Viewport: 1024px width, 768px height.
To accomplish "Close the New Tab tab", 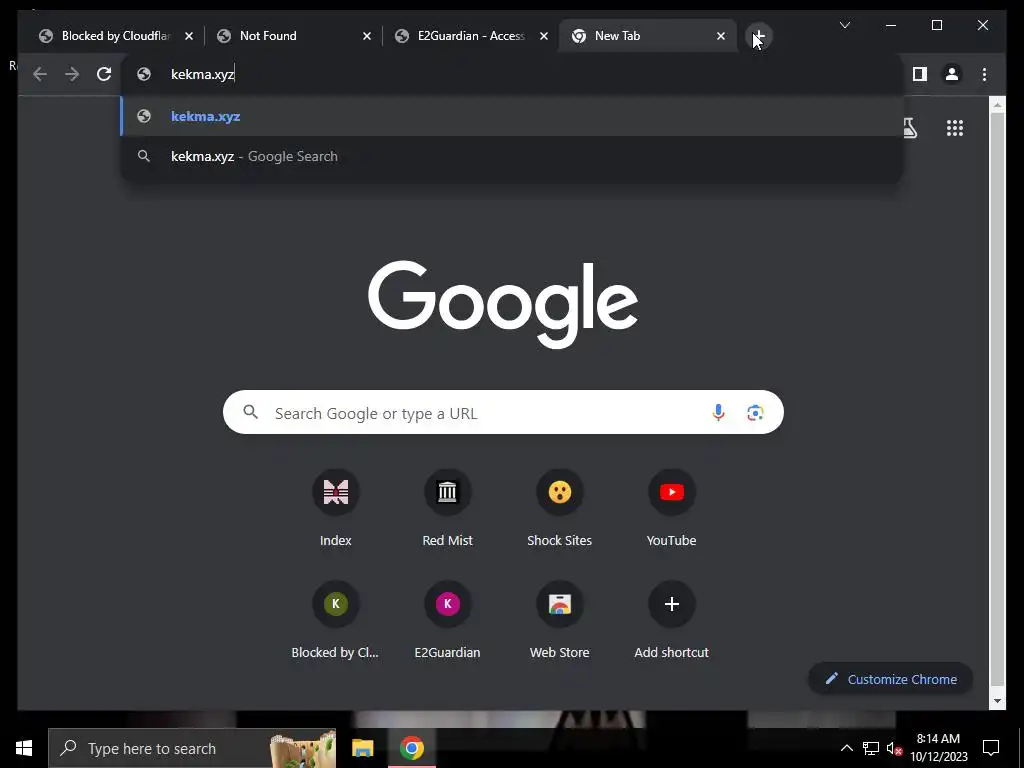I will coord(721,36).
